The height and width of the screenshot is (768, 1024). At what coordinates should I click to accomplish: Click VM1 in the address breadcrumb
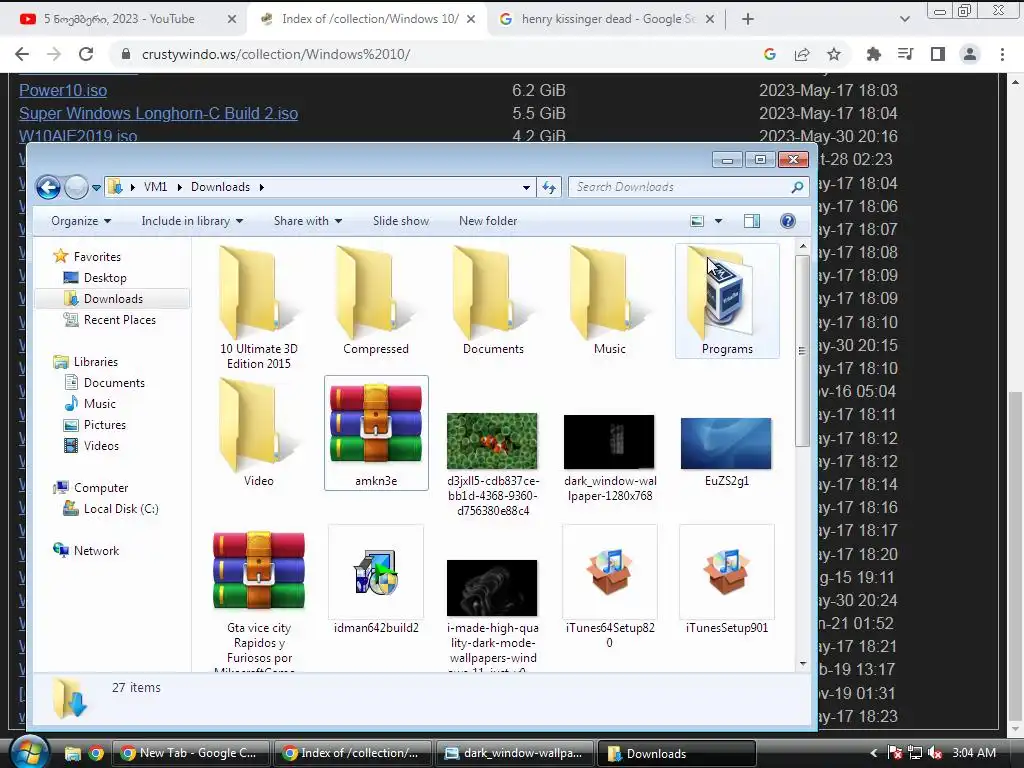[x=155, y=187]
